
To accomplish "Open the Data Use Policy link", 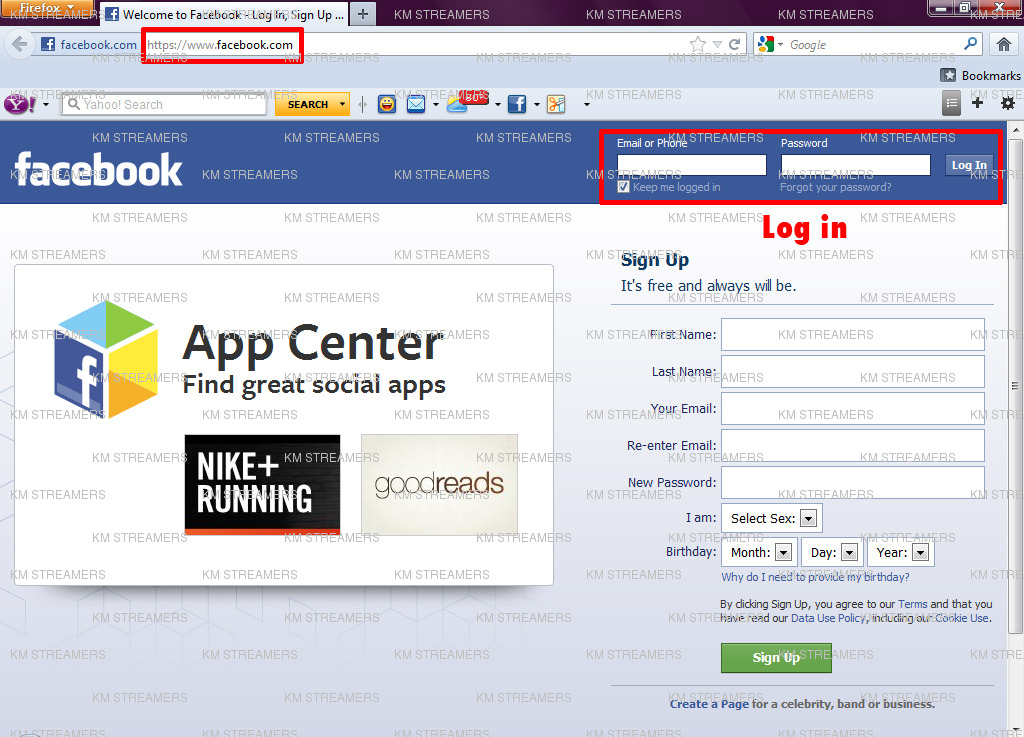I will (x=827, y=618).
